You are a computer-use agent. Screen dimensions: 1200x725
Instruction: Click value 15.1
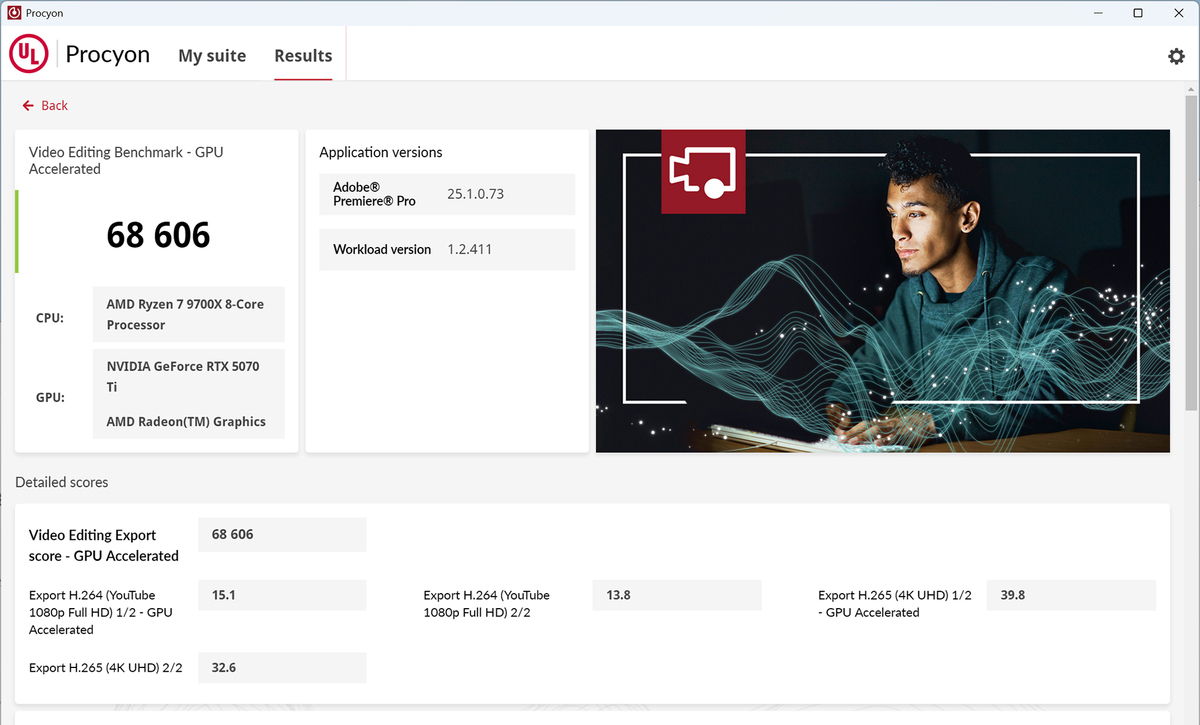pos(282,595)
